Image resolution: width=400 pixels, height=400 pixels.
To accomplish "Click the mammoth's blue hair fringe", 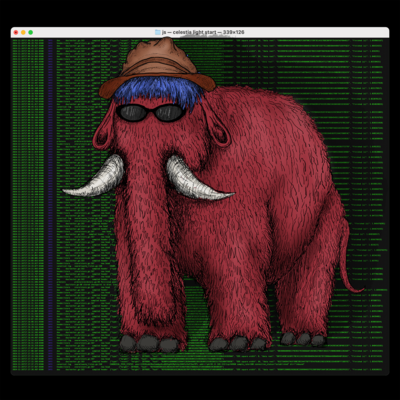I will [158, 91].
